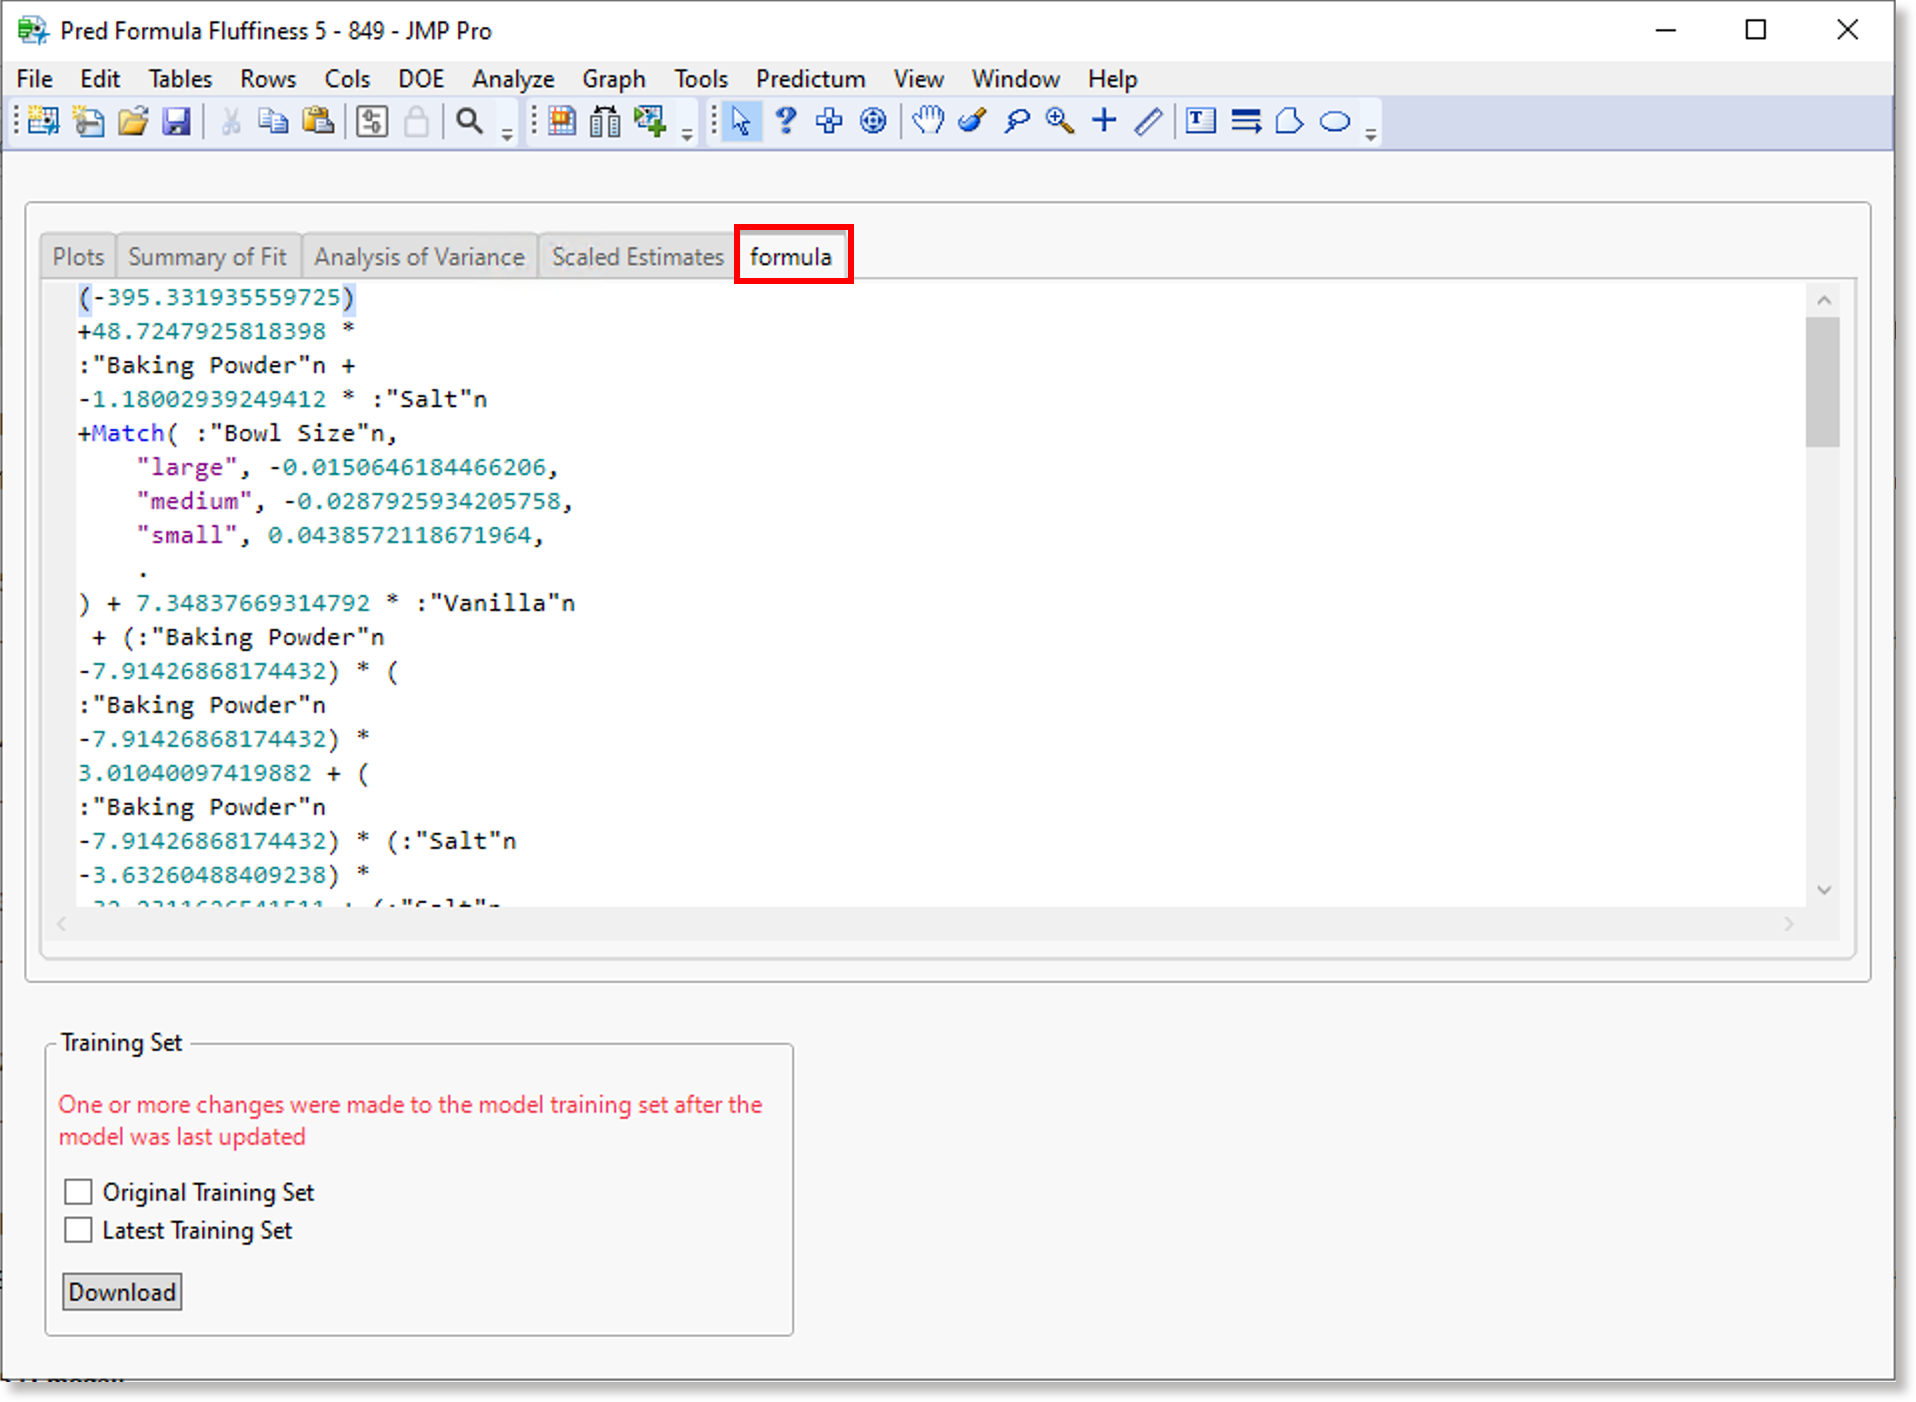Select the Polygon shape tool

pos(1290,121)
